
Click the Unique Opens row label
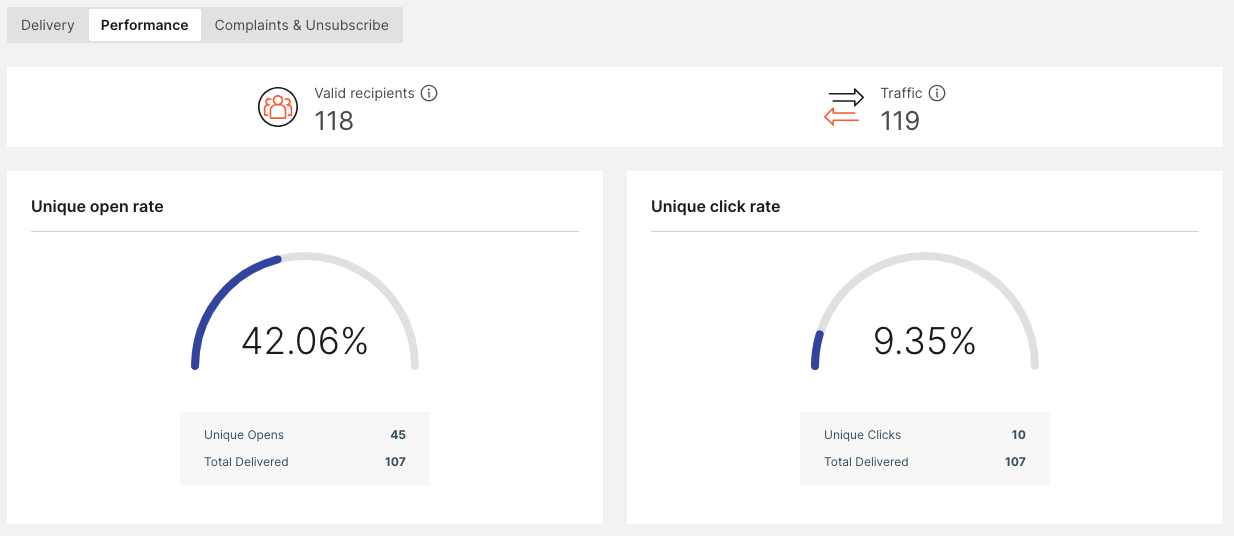(244, 435)
